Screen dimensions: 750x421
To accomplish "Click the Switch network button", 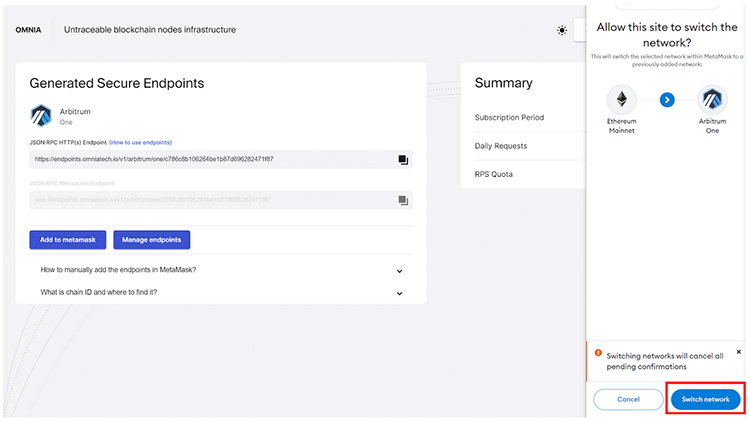I will [706, 399].
